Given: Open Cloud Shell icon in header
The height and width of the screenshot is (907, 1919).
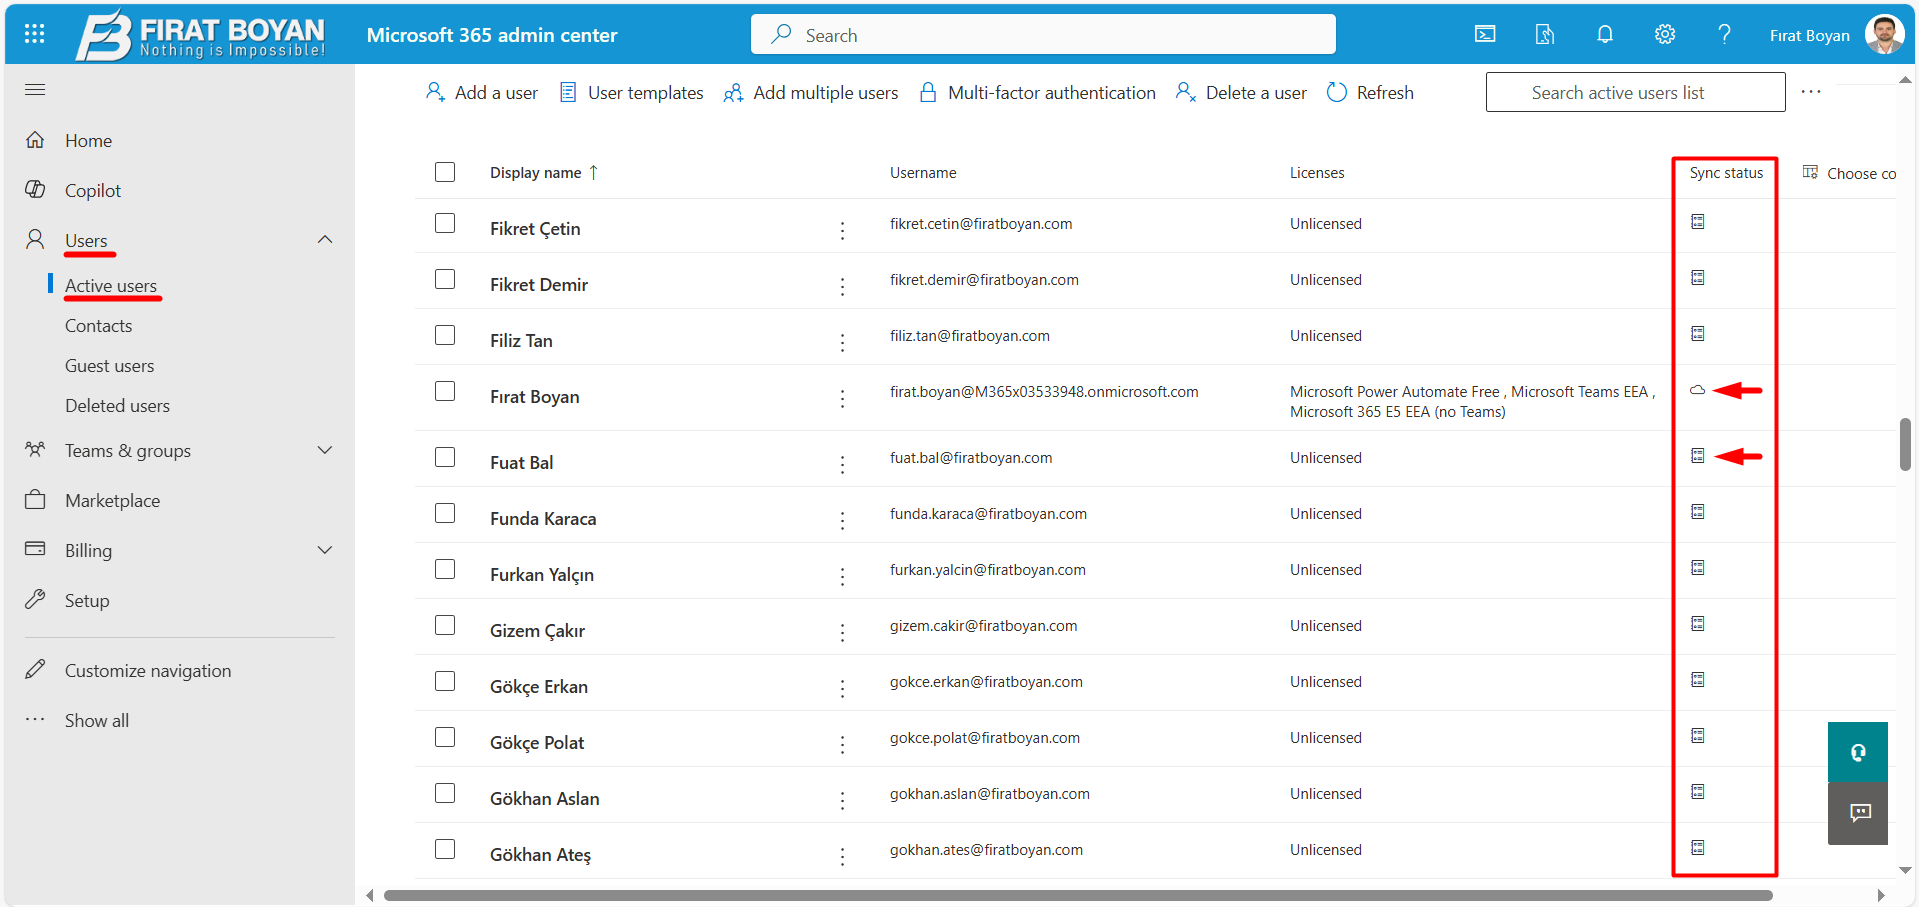Looking at the screenshot, I should click(x=1485, y=35).
